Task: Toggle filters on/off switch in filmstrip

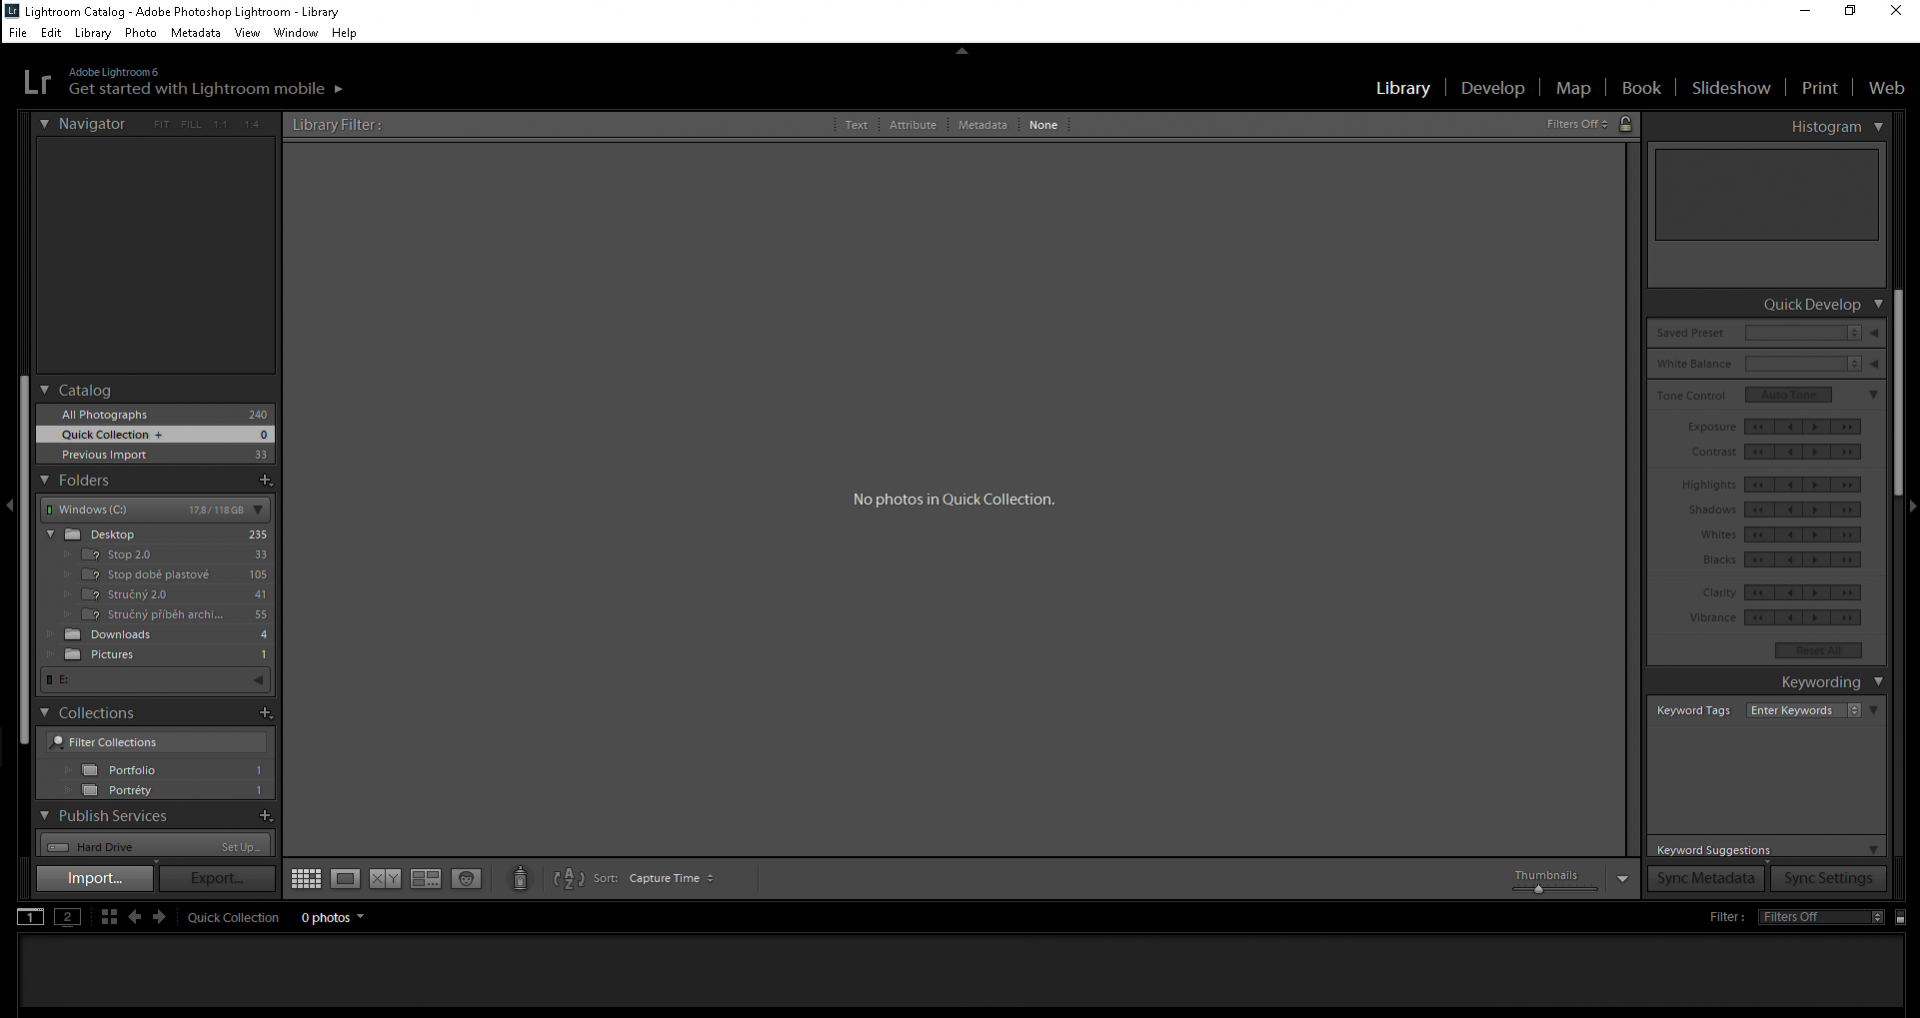Action: (1900, 917)
